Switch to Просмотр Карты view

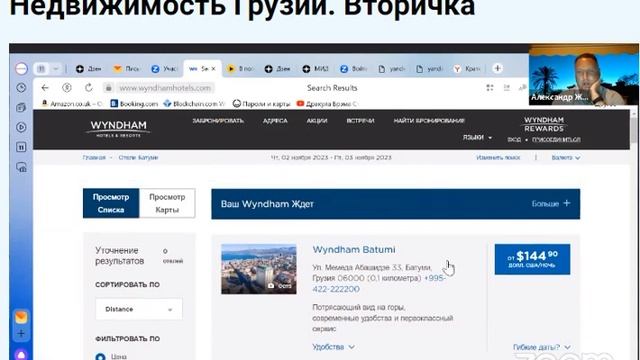click(x=167, y=203)
